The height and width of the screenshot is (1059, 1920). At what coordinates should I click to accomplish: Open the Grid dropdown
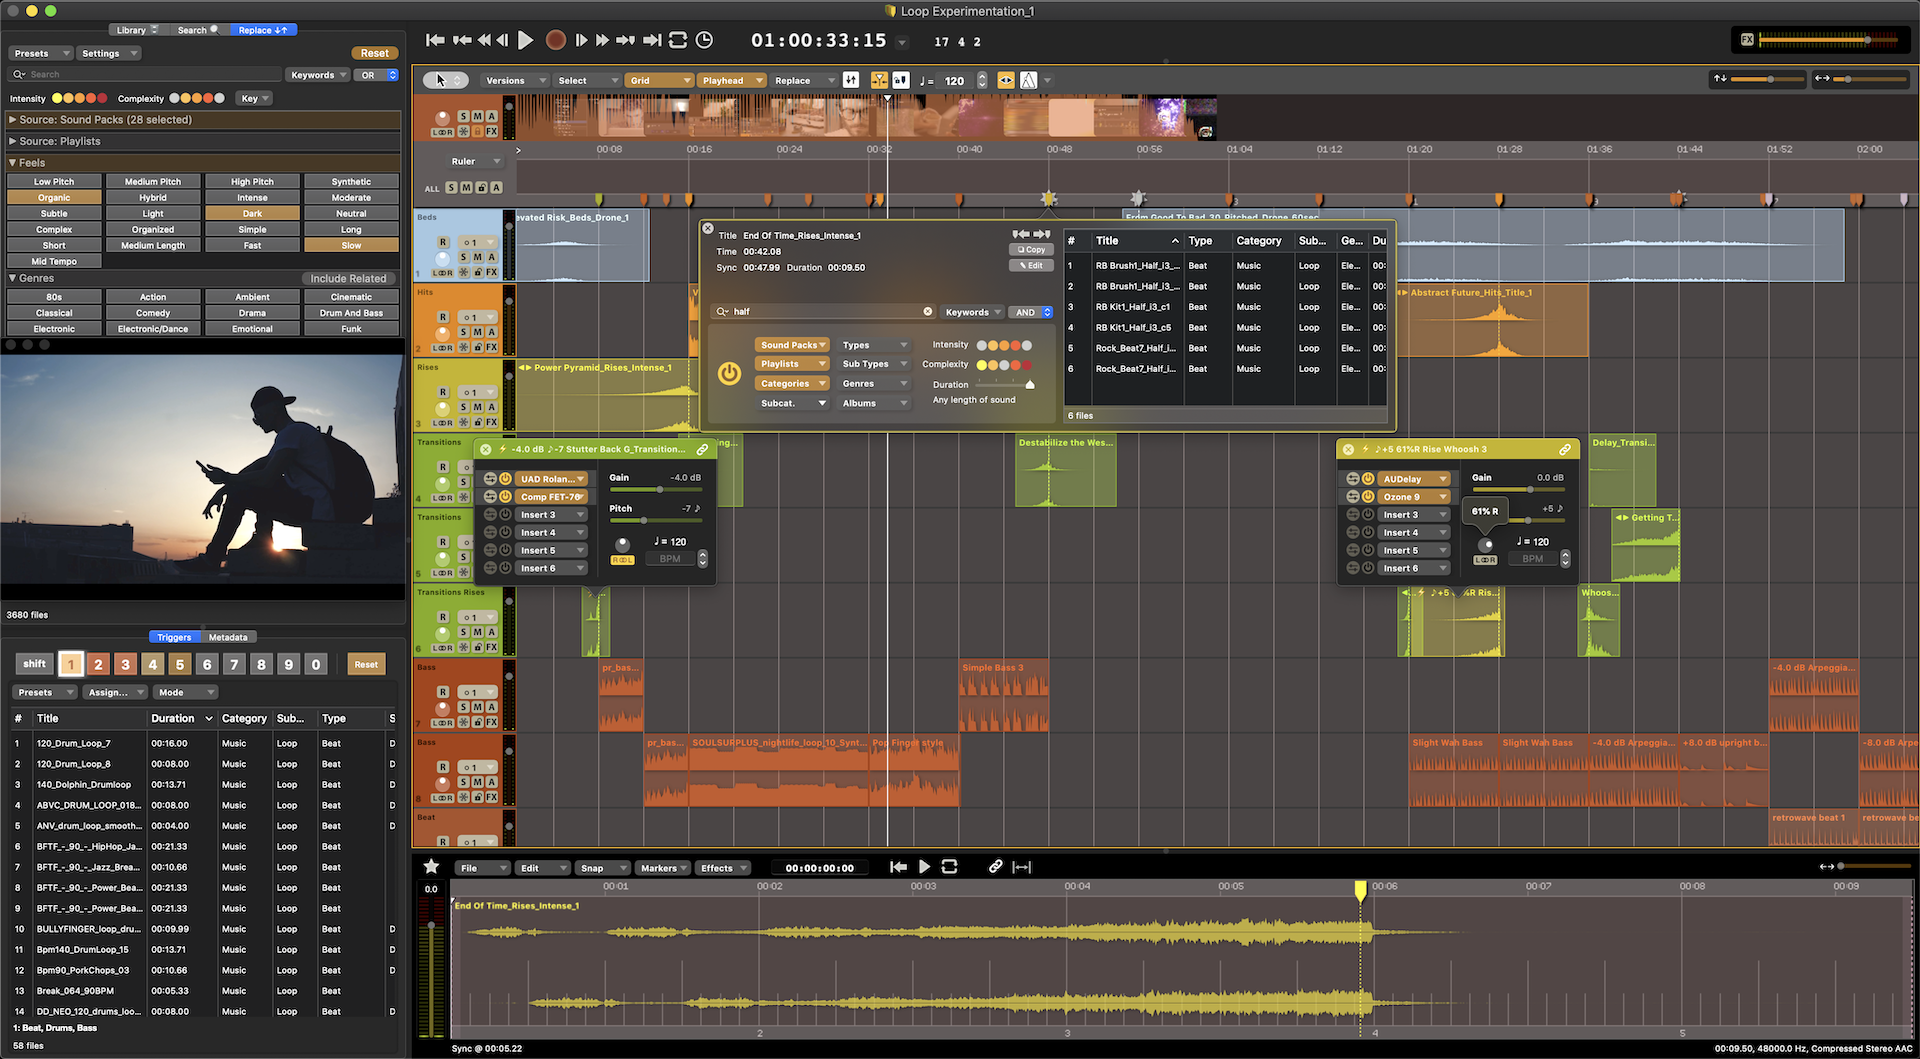tap(659, 80)
